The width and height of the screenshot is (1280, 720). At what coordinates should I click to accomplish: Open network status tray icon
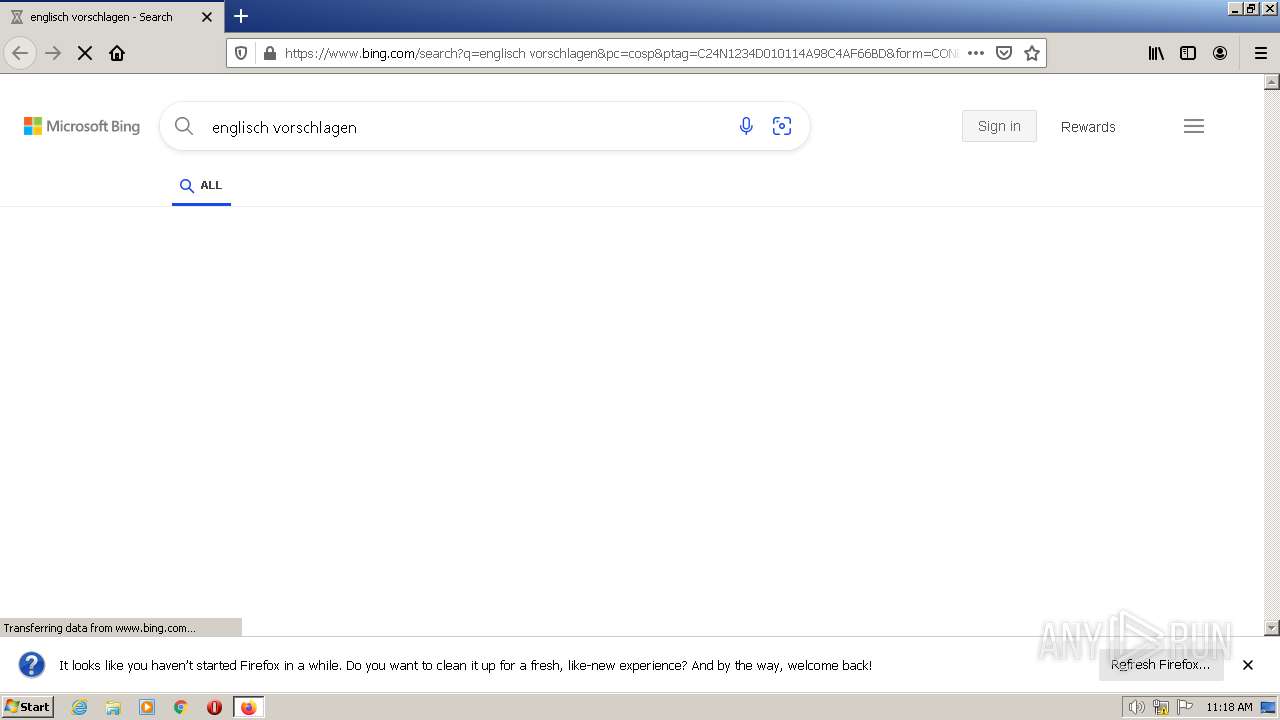[x=1161, y=707]
